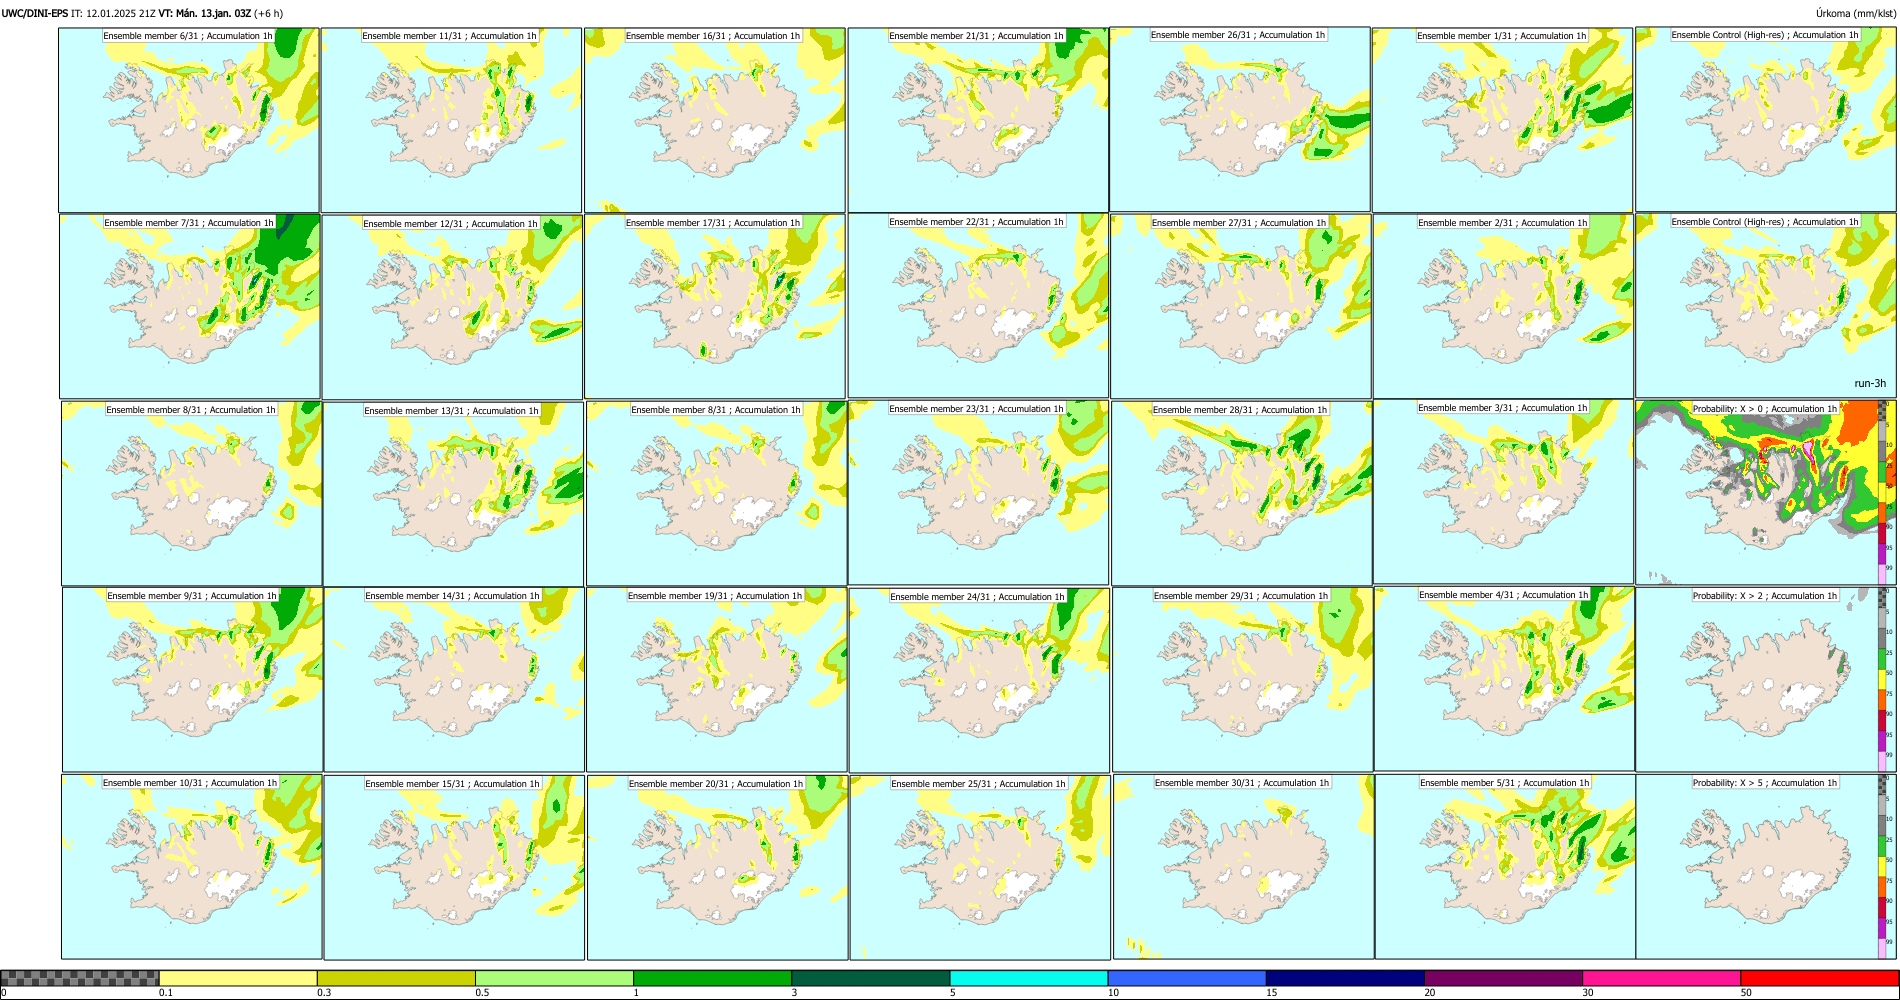This screenshot has width=1900, height=1000.
Task: Click the dark green 3–5 legend swatch
Action: point(870,978)
